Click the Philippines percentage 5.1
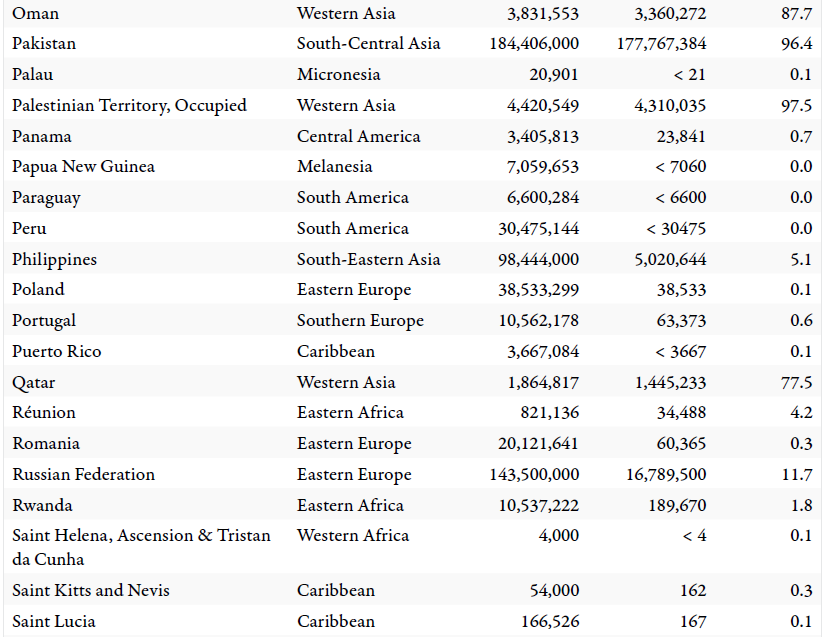 pos(800,260)
